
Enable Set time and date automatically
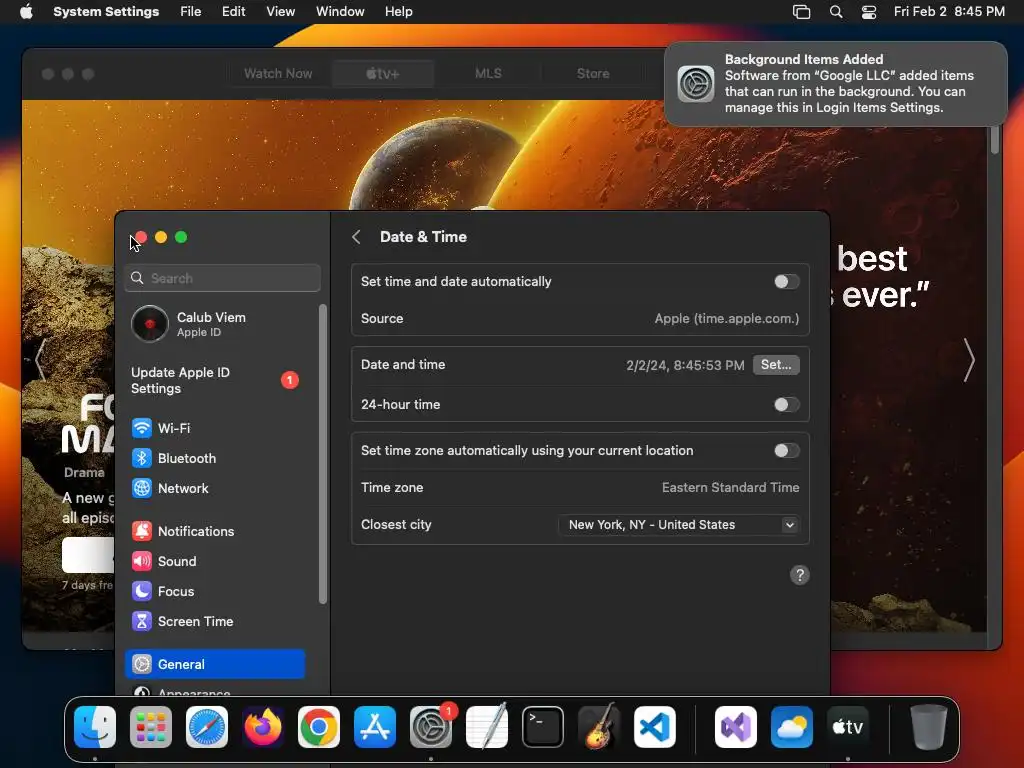click(x=786, y=281)
